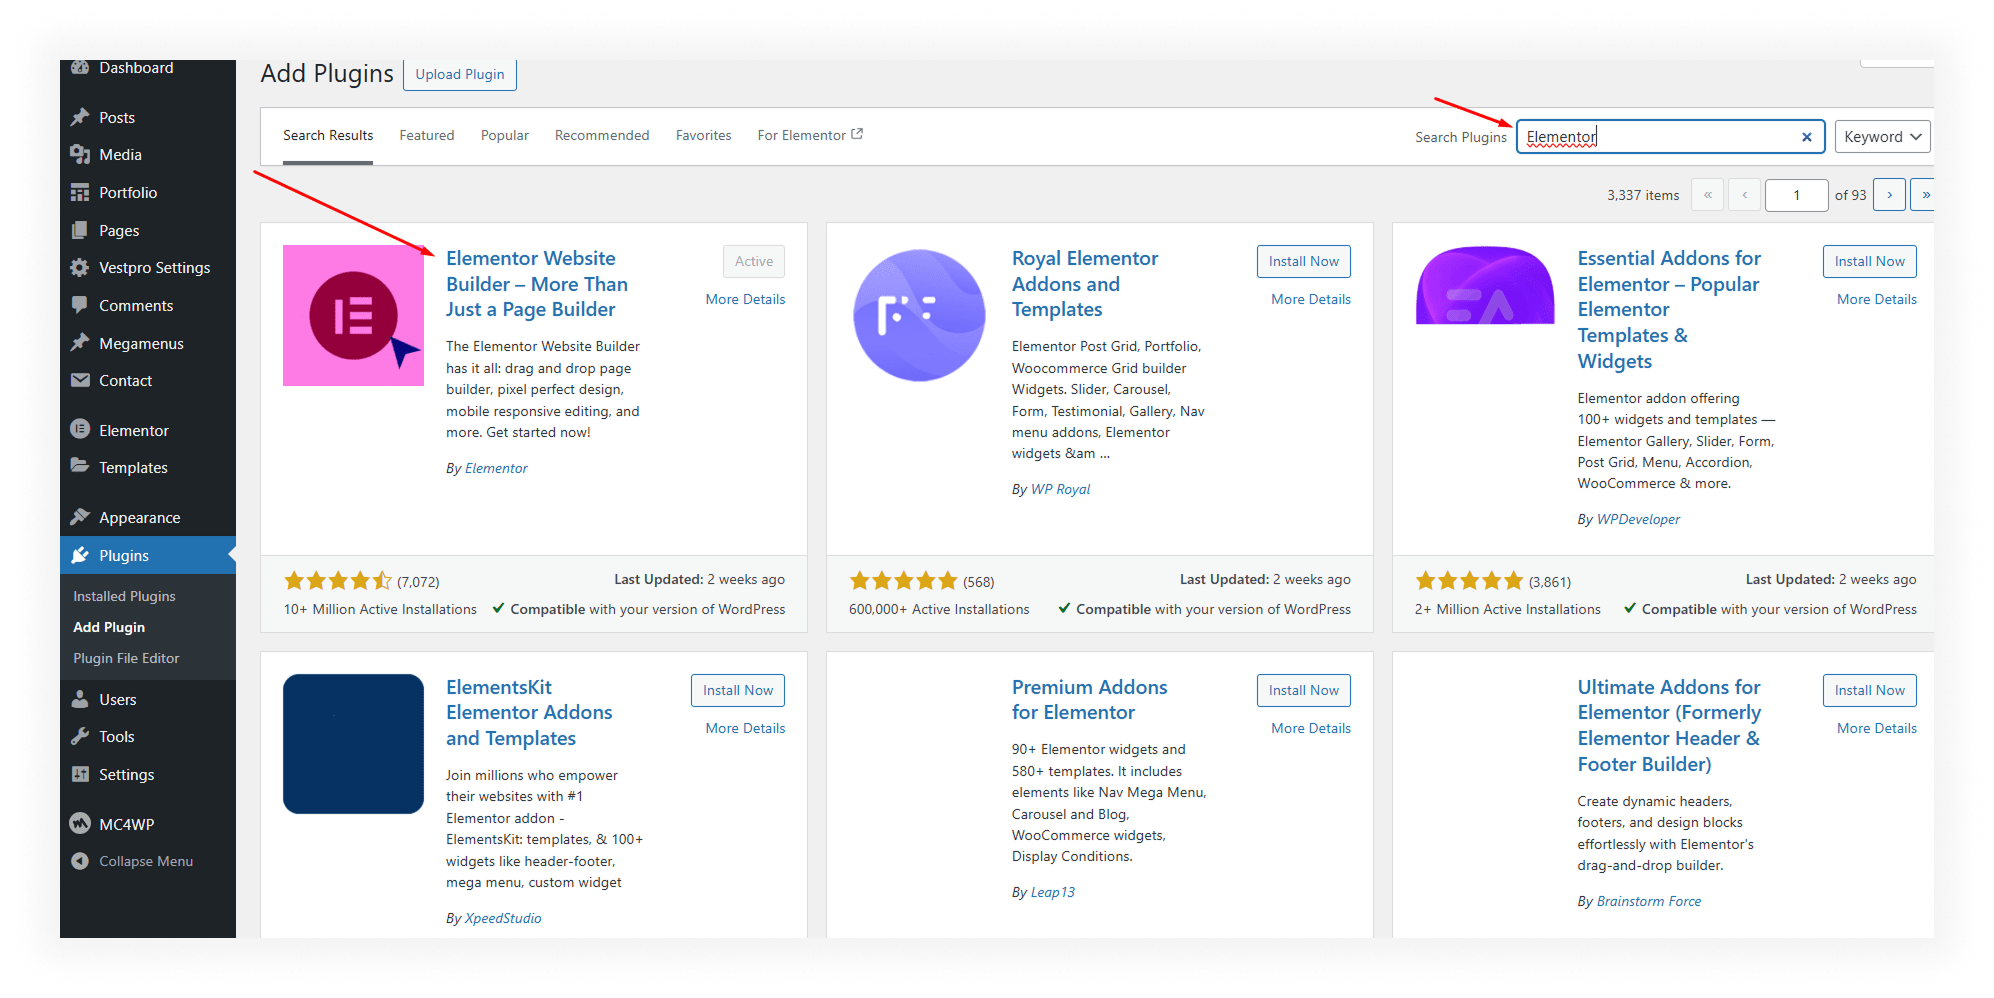The image size is (1994, 998).
Task: Open More Details for Essential Addons
Action: [1877, 299]
